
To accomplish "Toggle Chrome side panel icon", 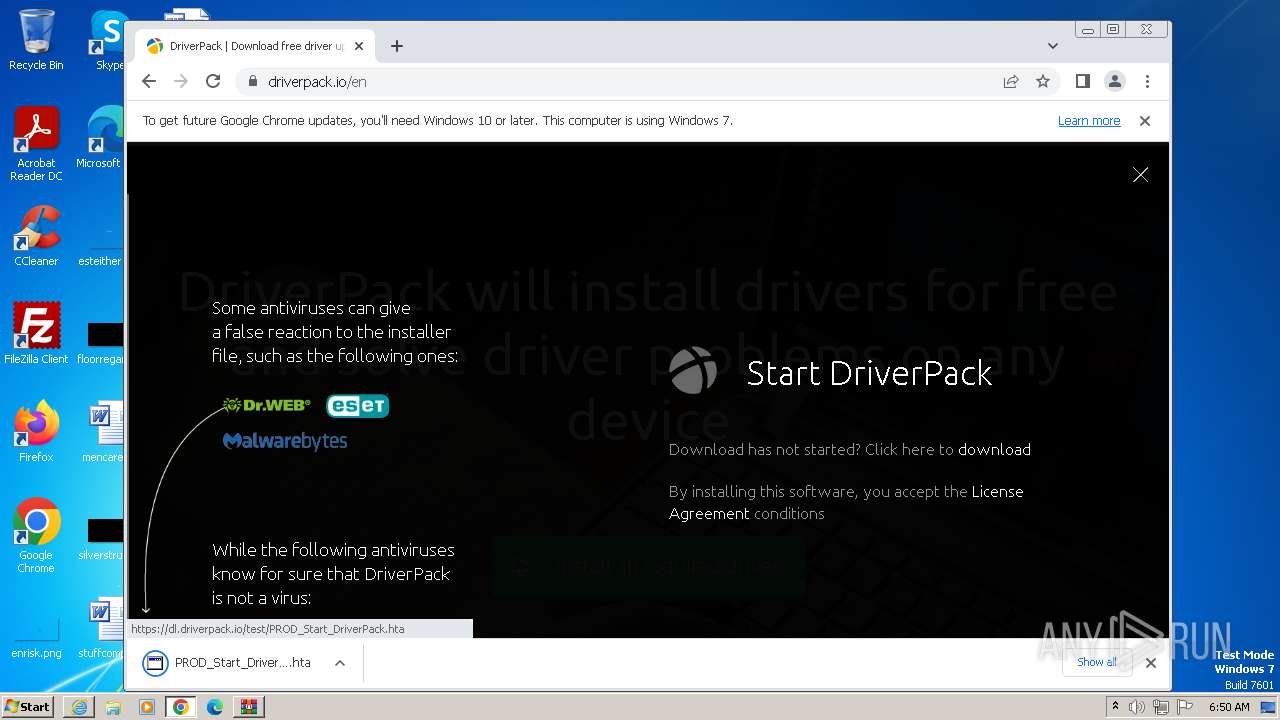I will click(x=1082, y=82).
